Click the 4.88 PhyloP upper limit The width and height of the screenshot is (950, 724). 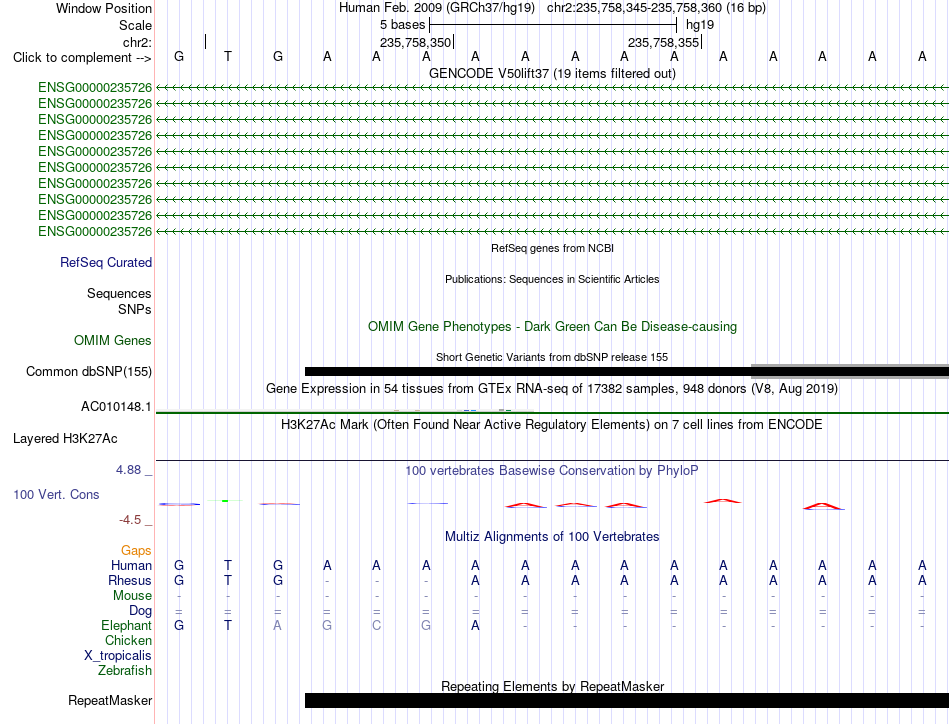pyautogui.click(x=128, y=470)
